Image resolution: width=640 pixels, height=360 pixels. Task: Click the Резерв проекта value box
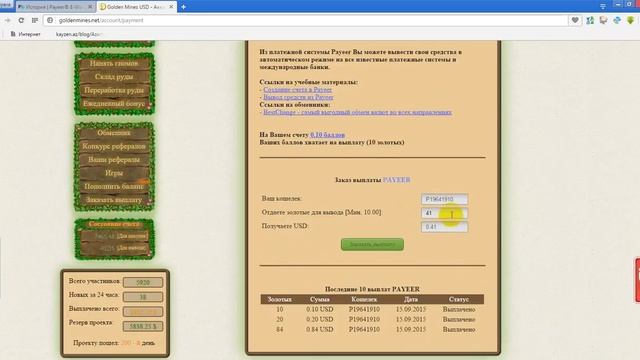143,327
